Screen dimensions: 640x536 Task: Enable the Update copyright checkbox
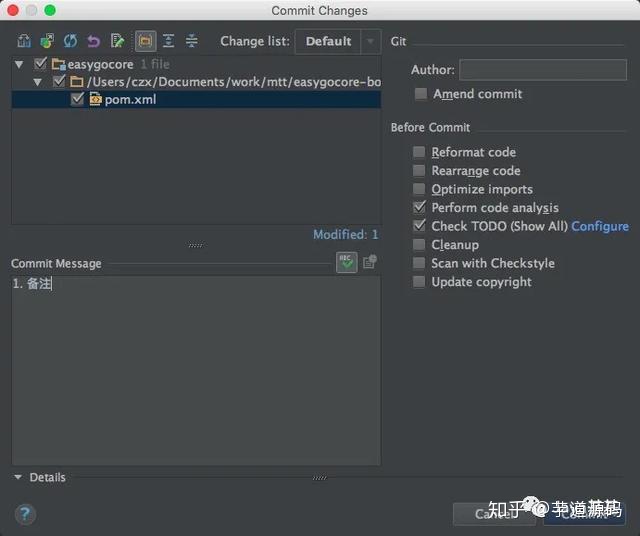[419, 282]
